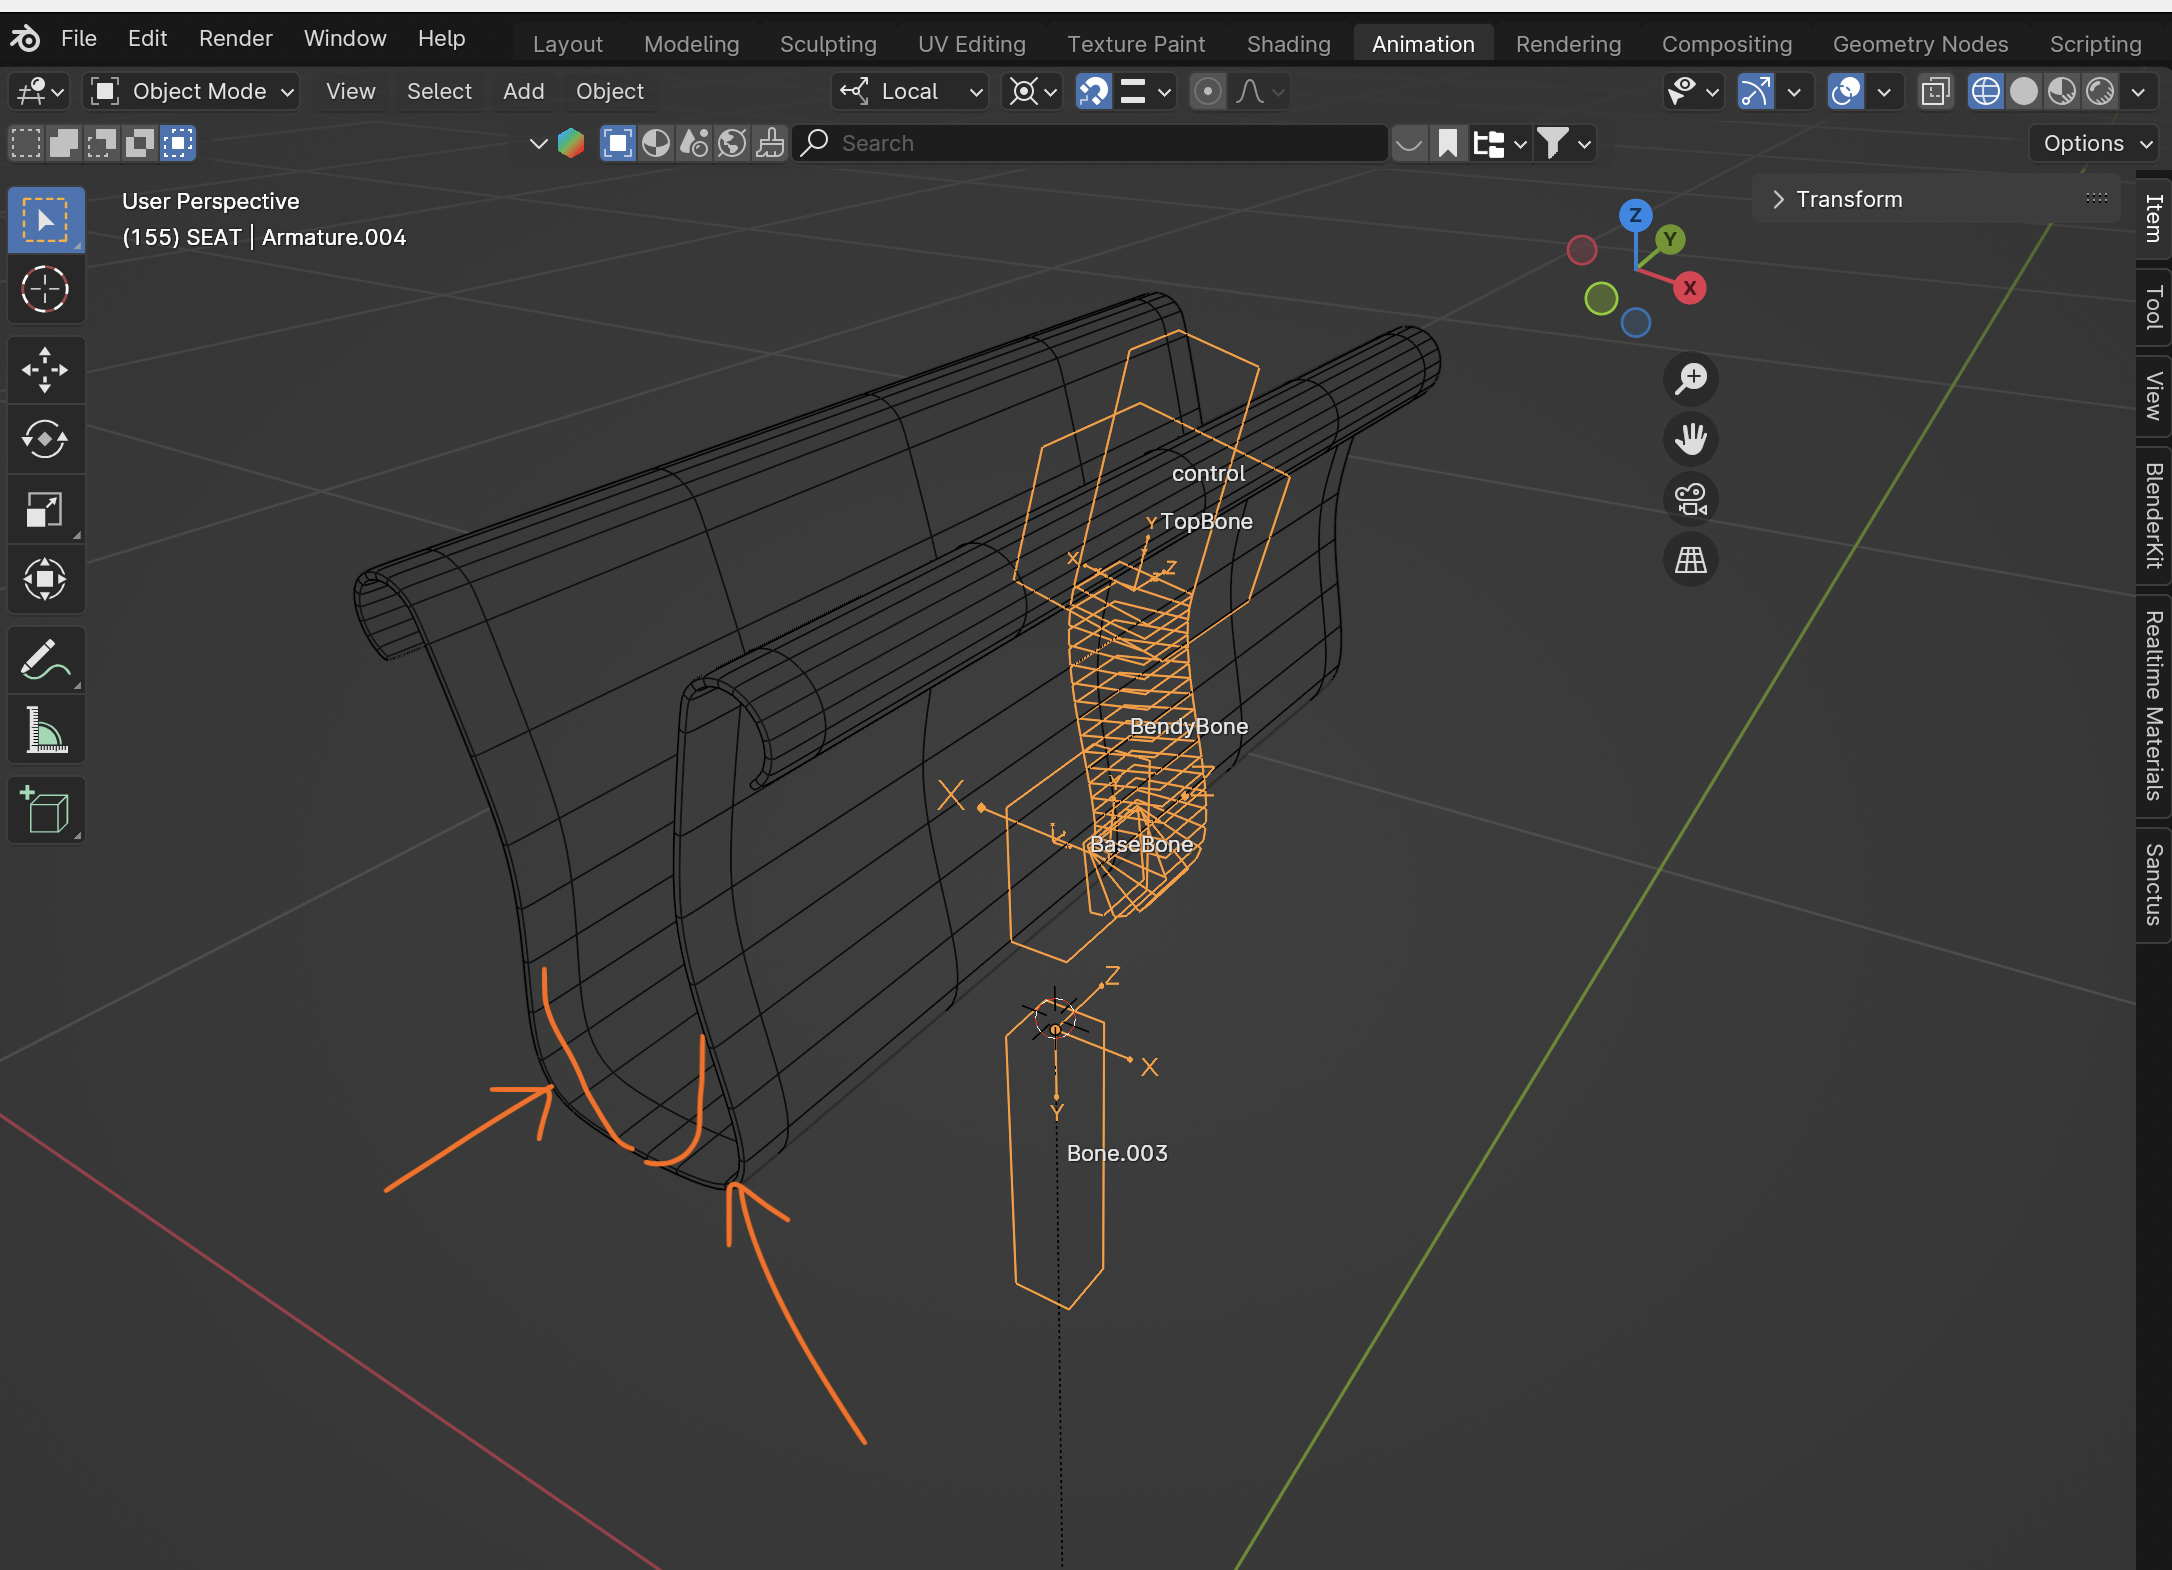This screenshot has width=2172, height=1570.
Task: Click the blue Z axis gizmo
Action: (x=1635, y=215)
